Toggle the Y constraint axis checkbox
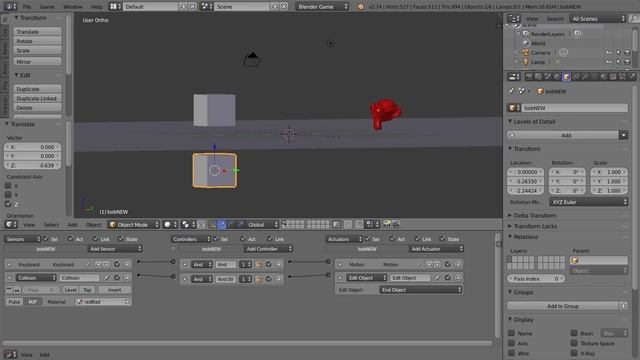 tap(8, 194)
